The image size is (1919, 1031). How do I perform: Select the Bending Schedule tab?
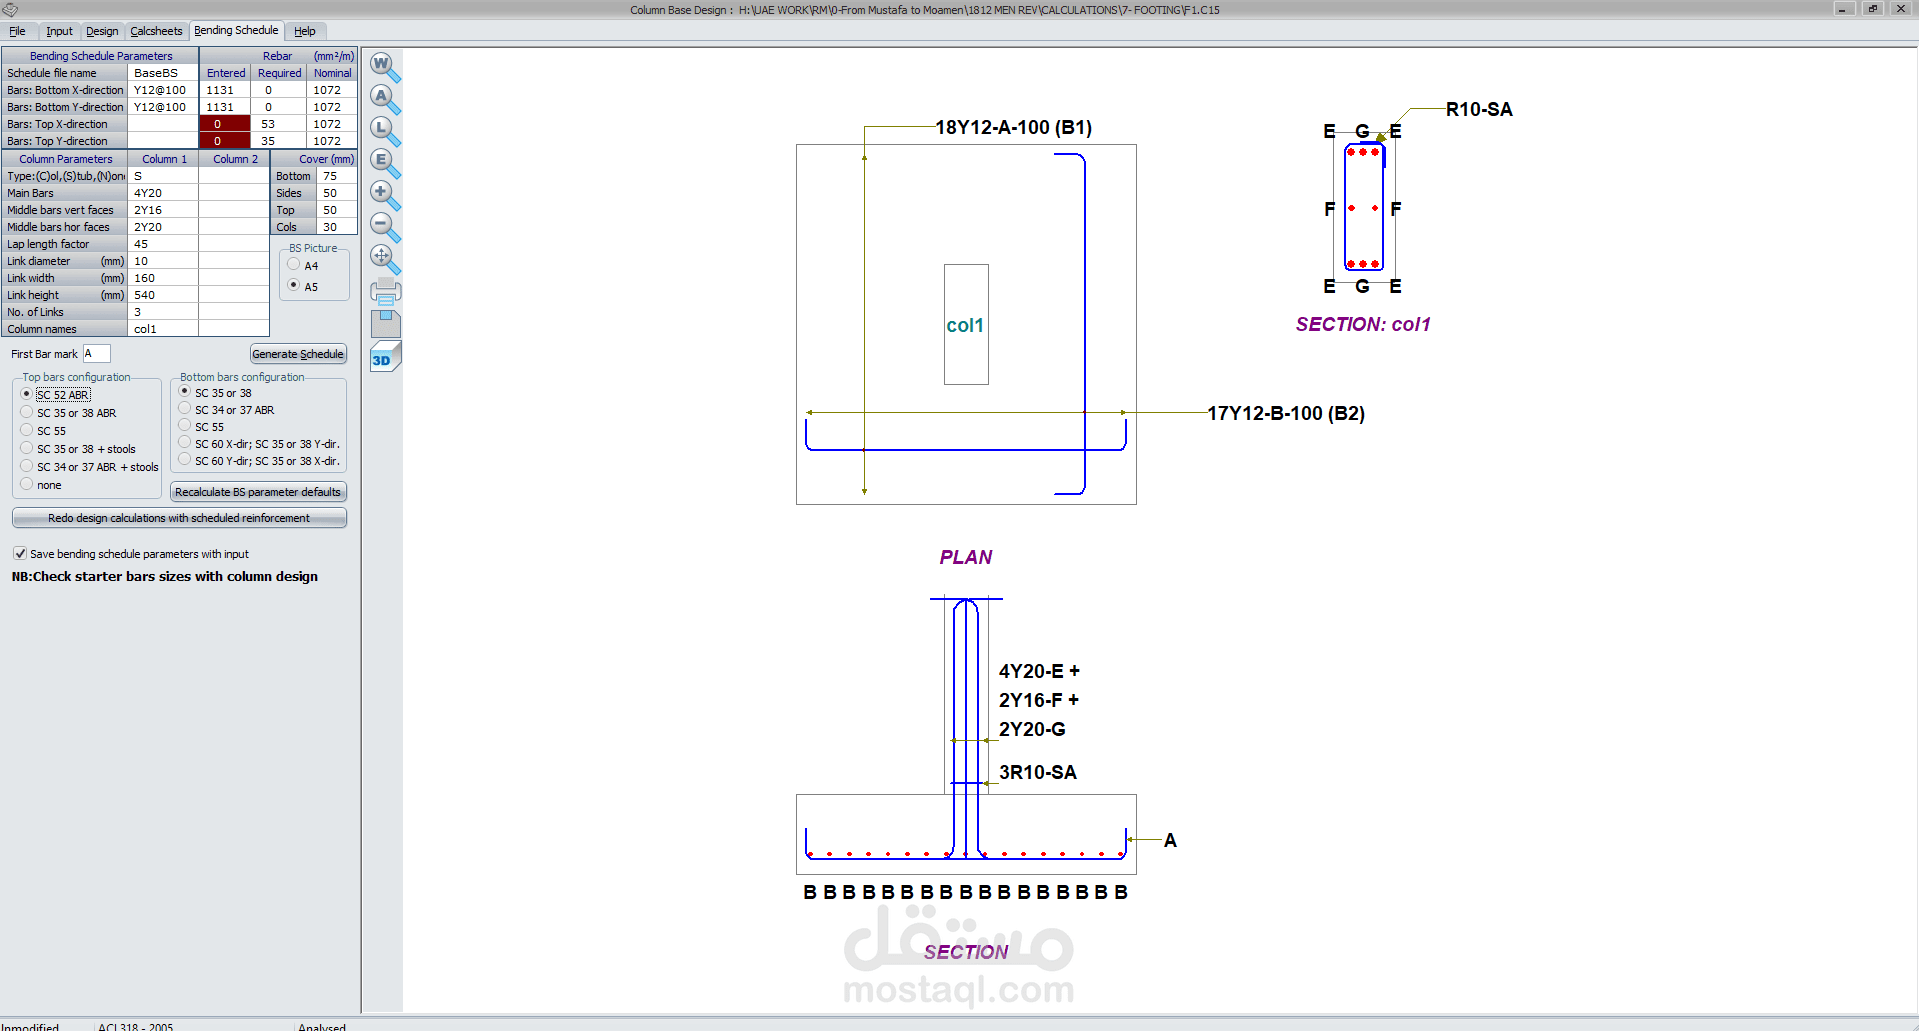point(236,30)
